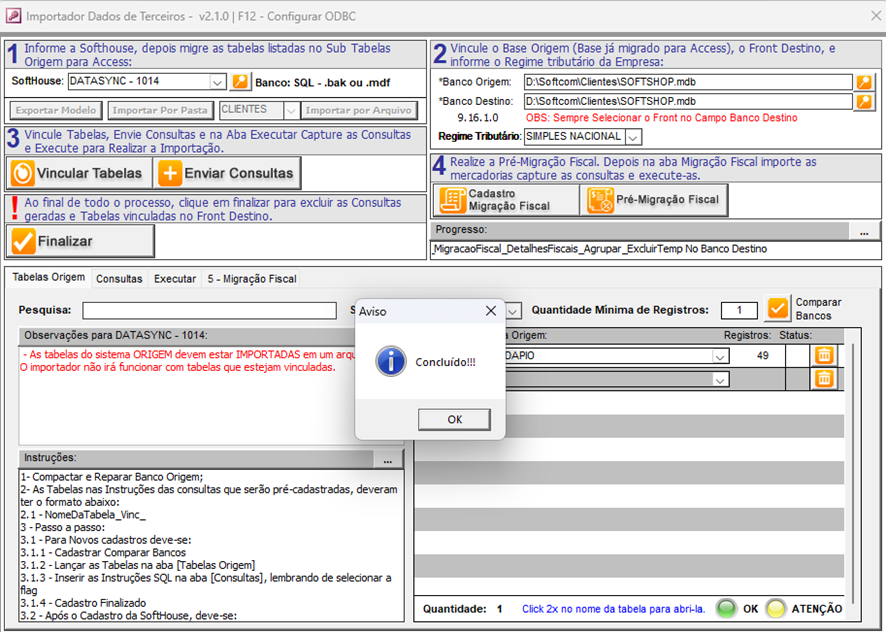This screenshot has width=886, height=632.
Task: Expand the second Tabela Origem row dropdown
Action: (719, 379)
